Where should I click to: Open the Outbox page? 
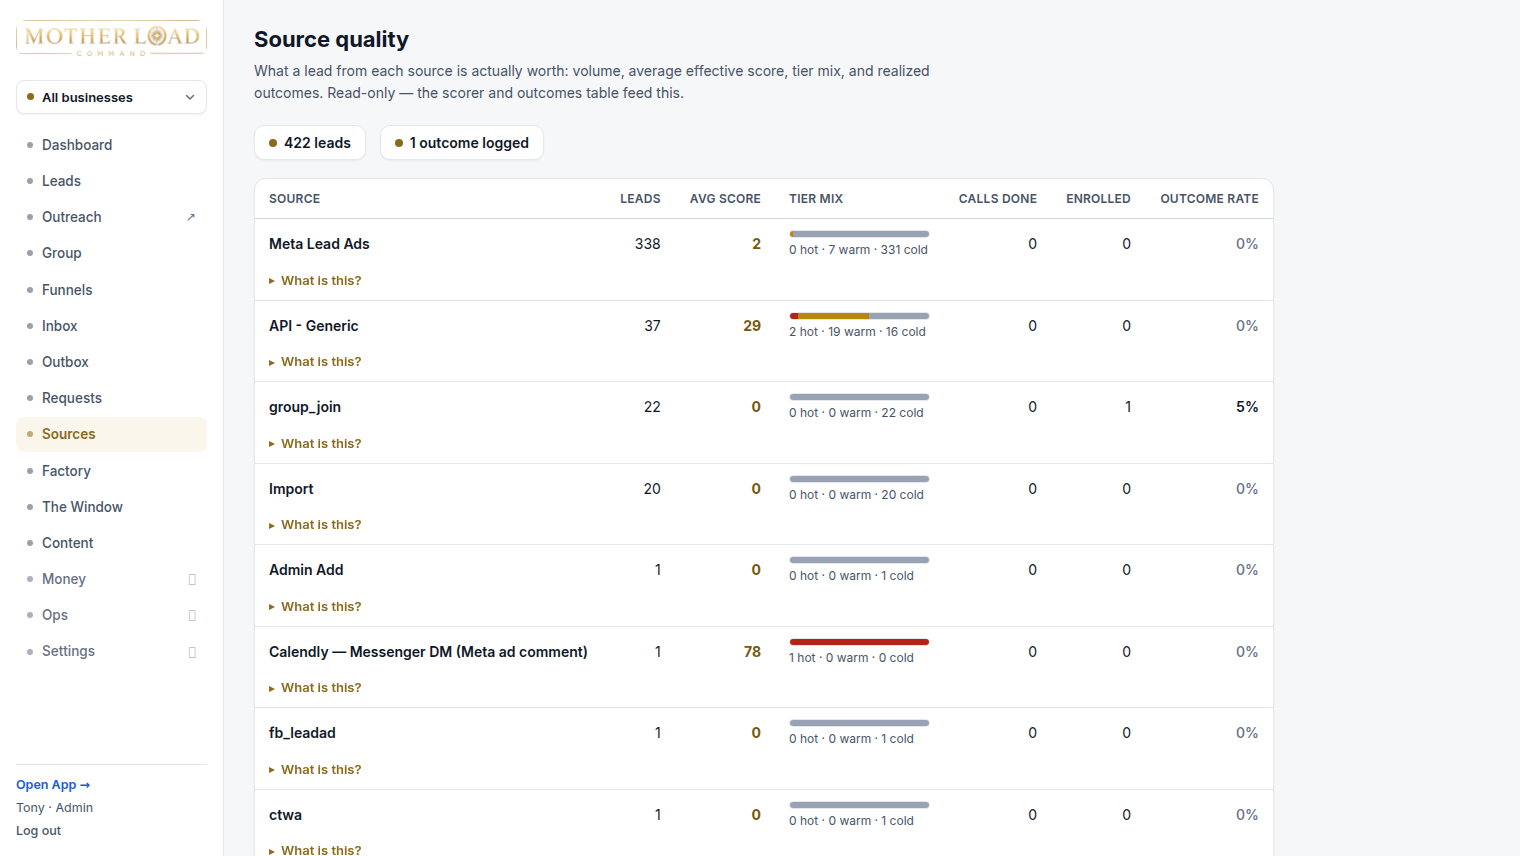pos(111,362)
